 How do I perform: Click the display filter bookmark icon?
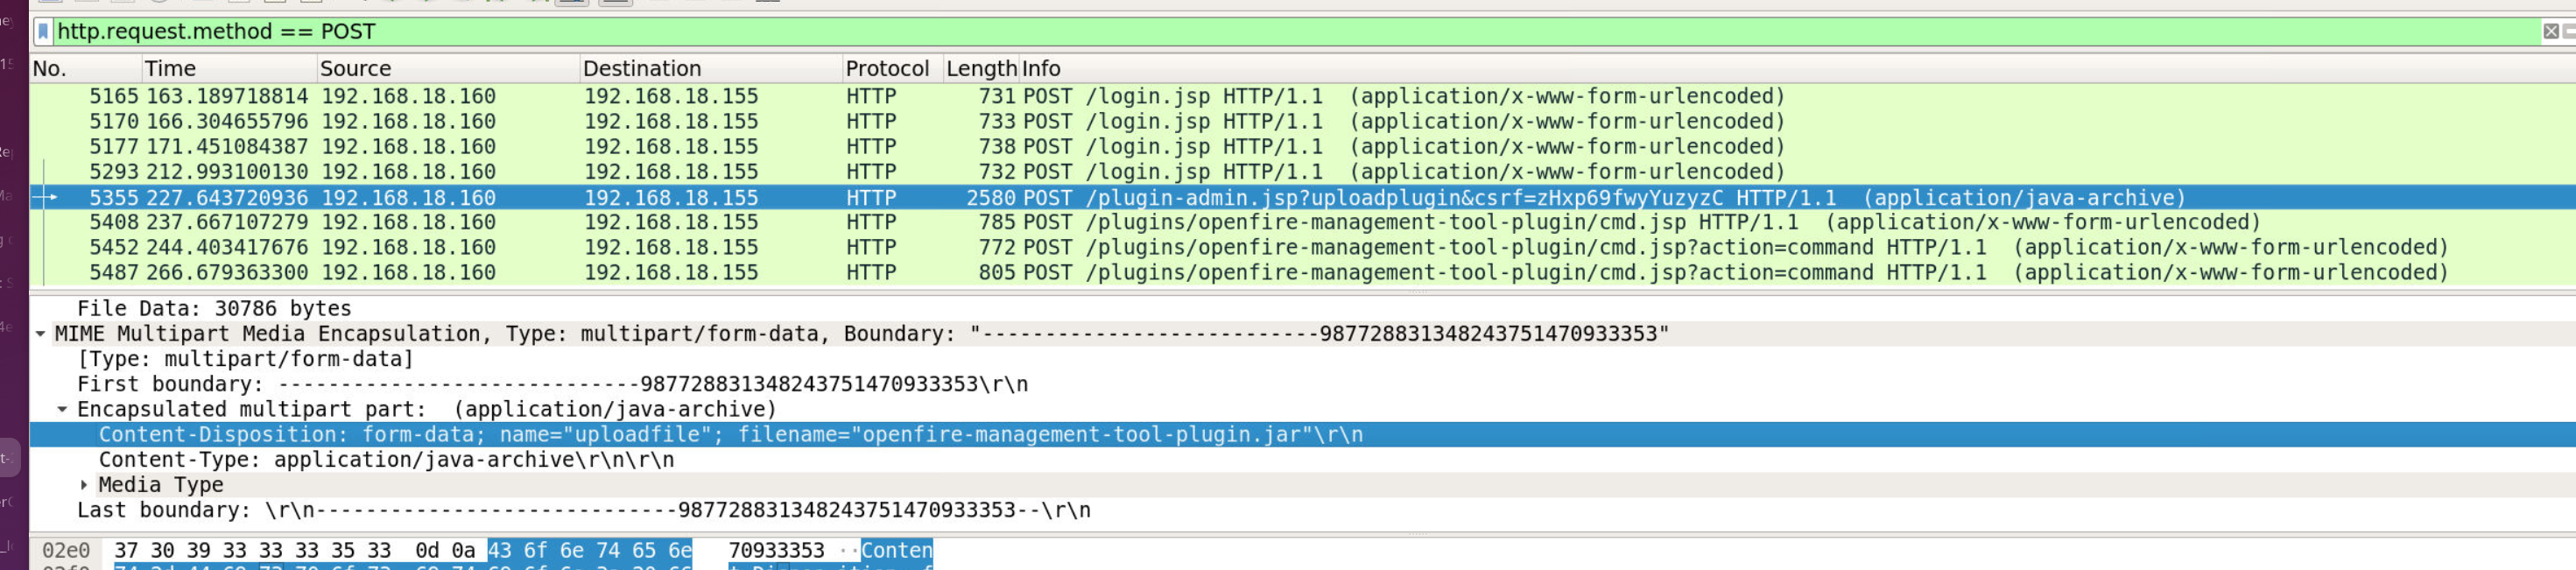(43, 32)
